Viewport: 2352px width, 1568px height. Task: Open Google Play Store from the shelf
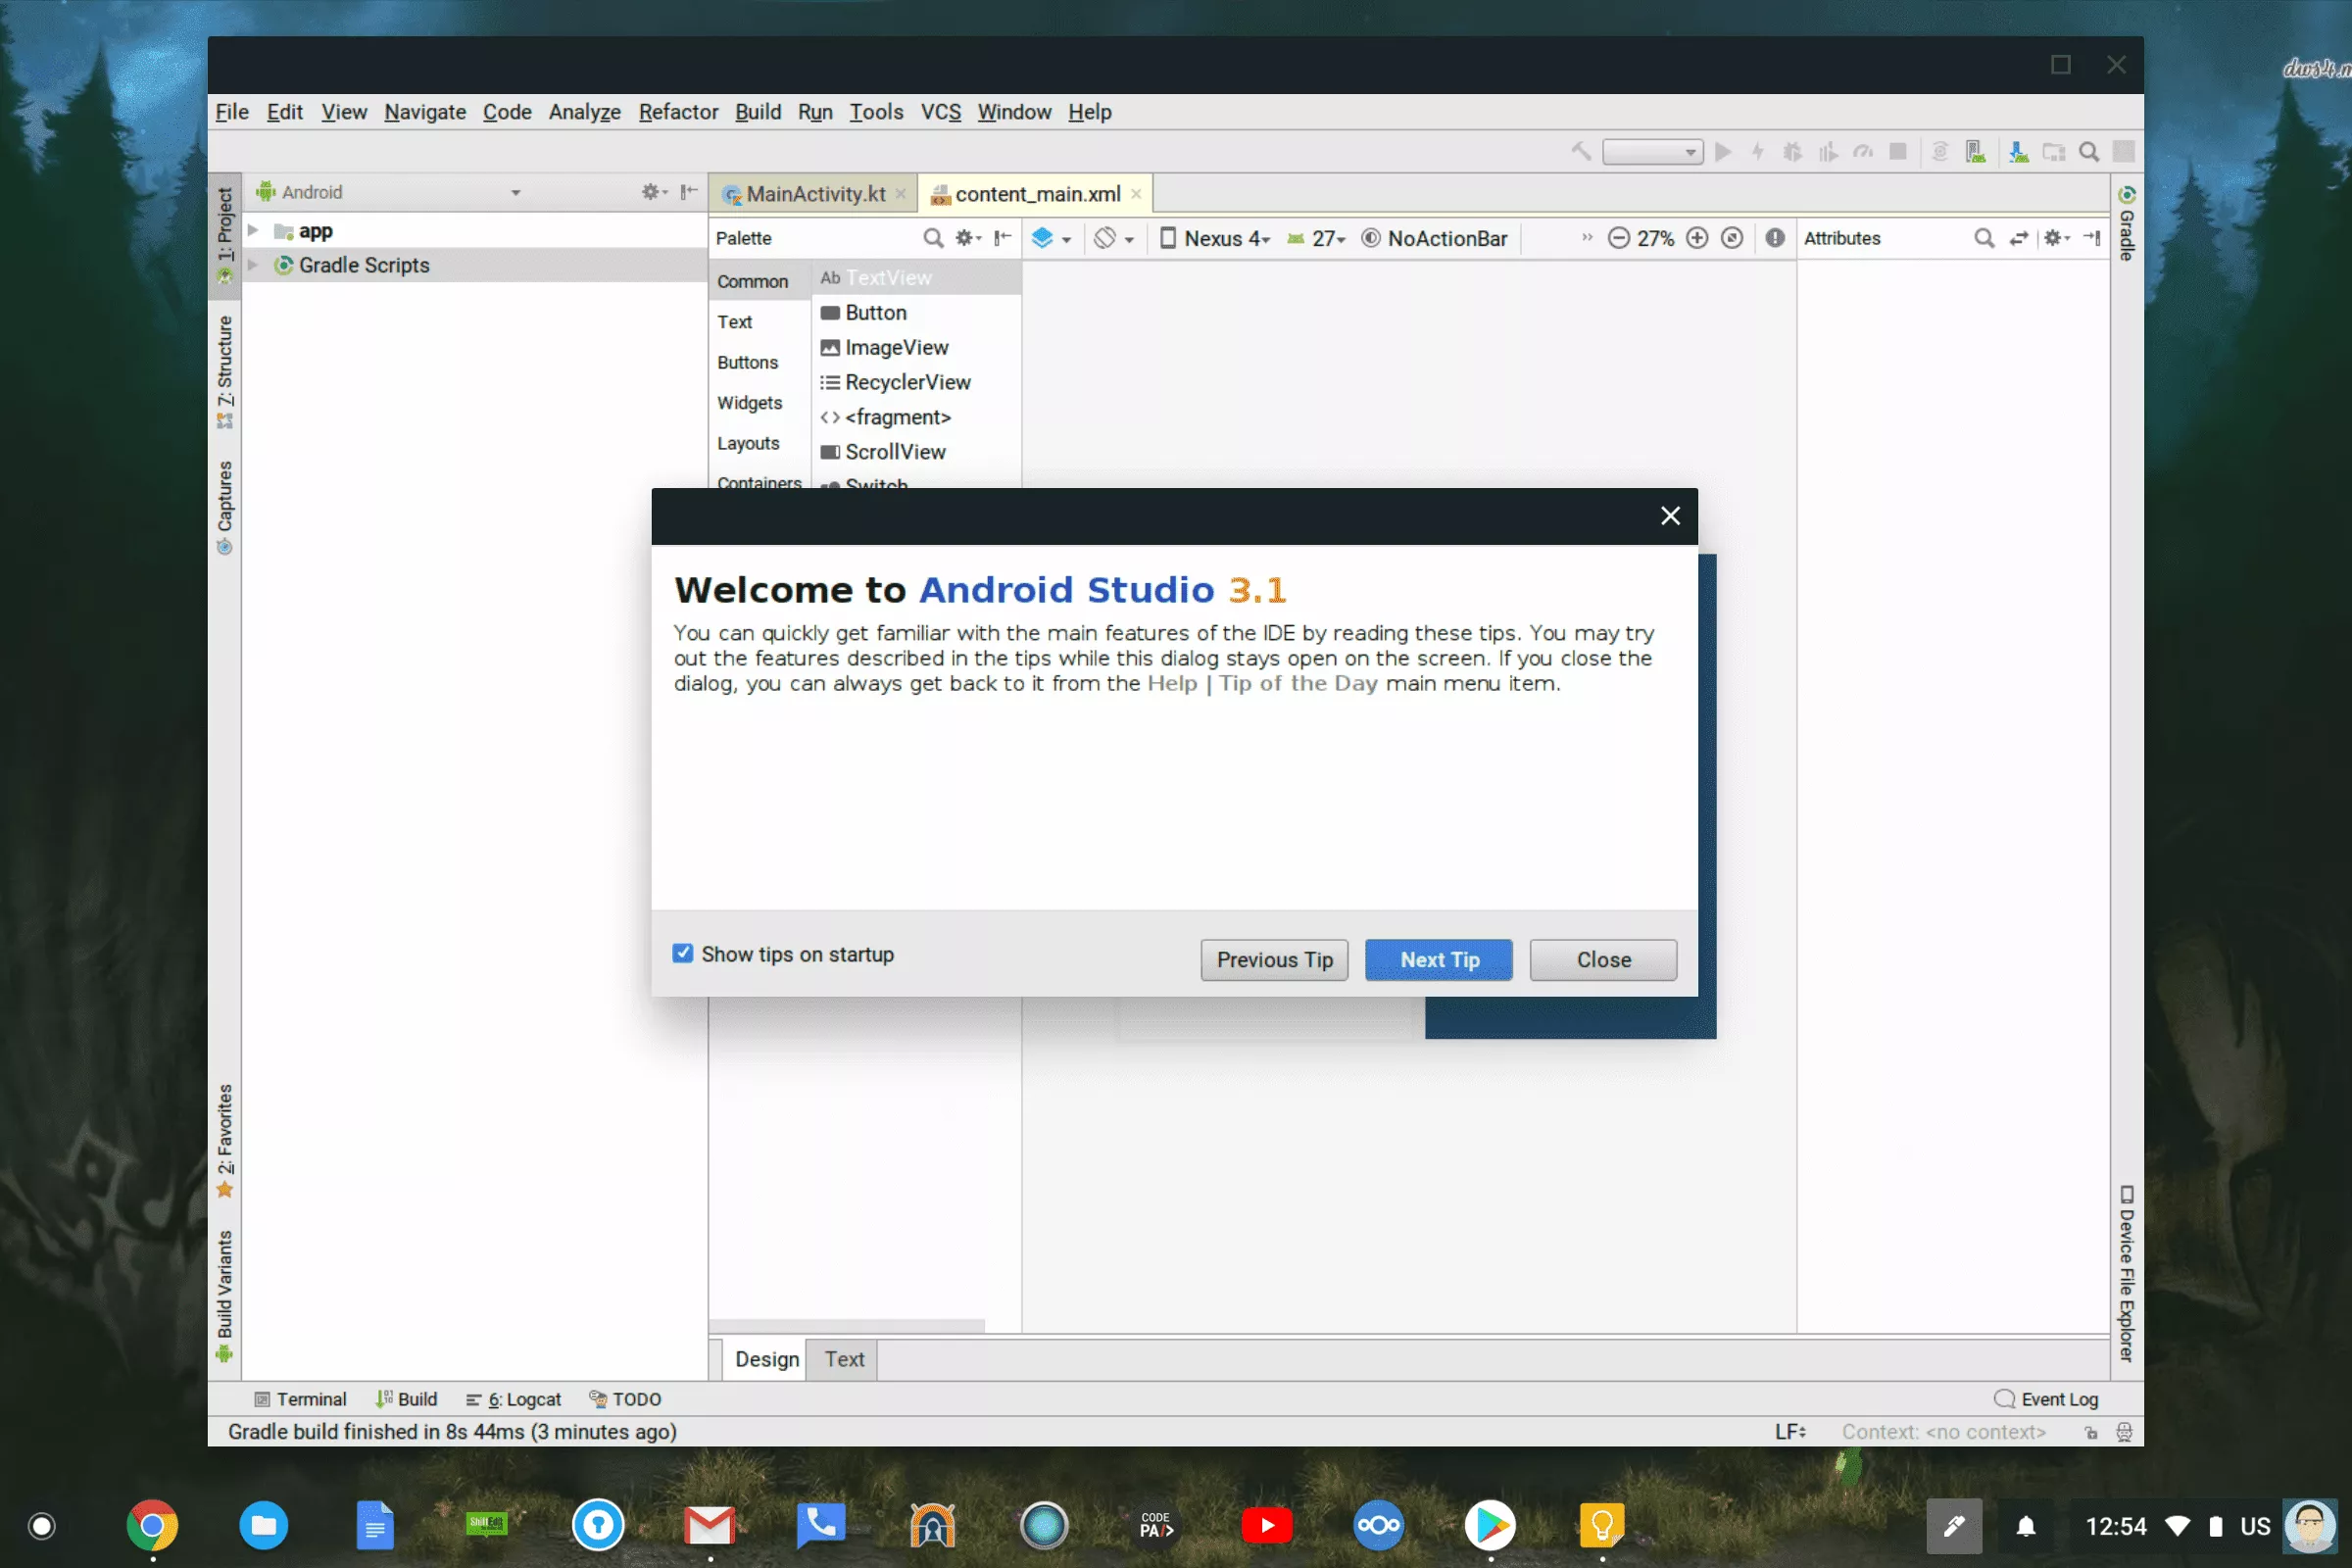1490,1526
